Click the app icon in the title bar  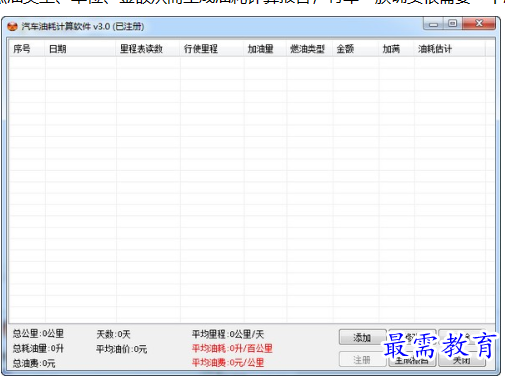[x=12, y=26]
